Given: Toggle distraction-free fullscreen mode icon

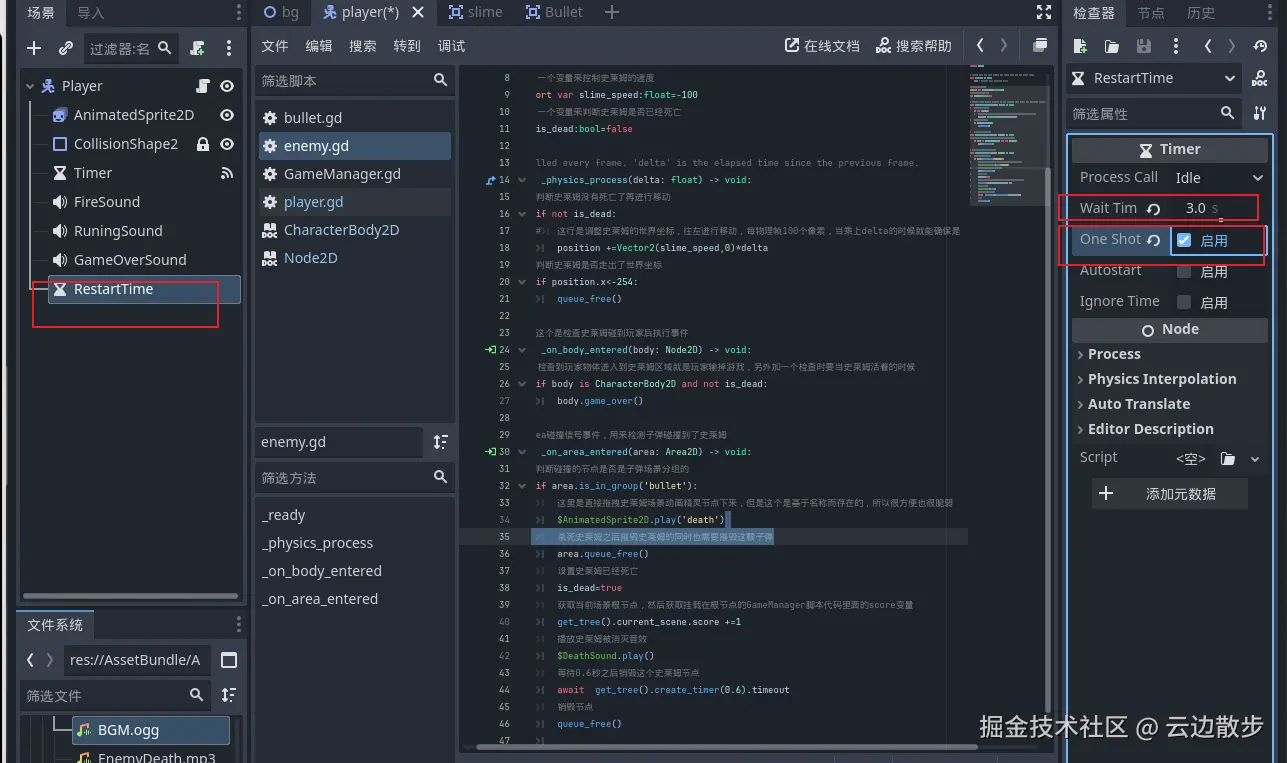Looking at the screenshot, I should pyautogui.click(x=1044, y=12).
